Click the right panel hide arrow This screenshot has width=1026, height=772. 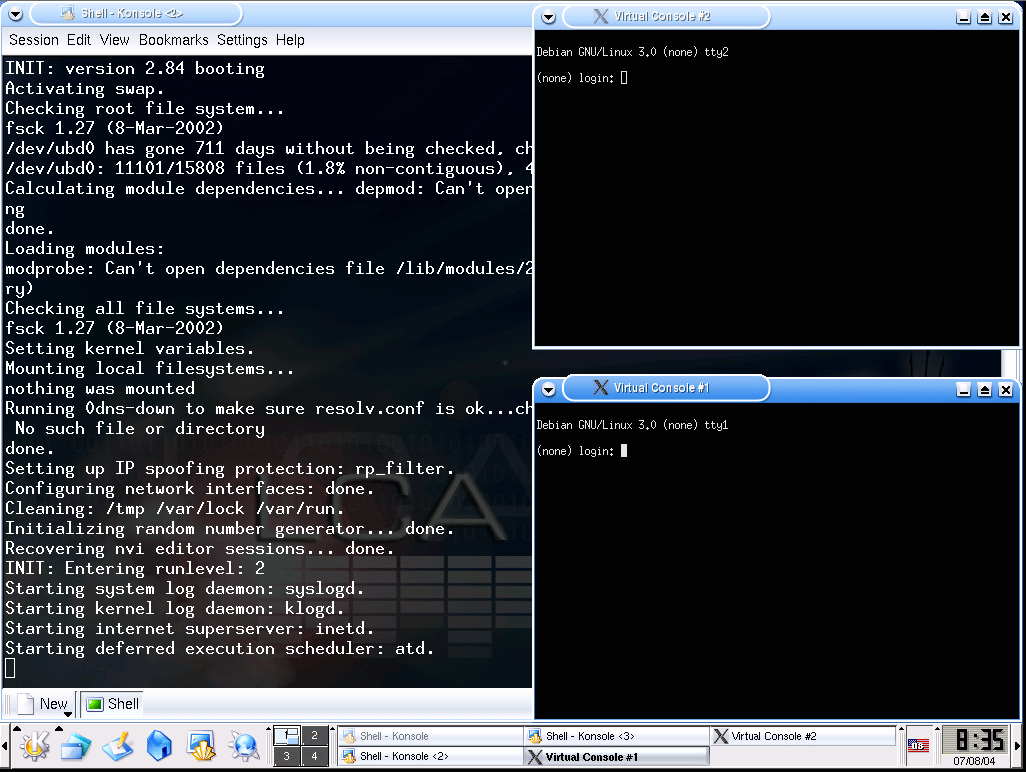point(1018,746)
